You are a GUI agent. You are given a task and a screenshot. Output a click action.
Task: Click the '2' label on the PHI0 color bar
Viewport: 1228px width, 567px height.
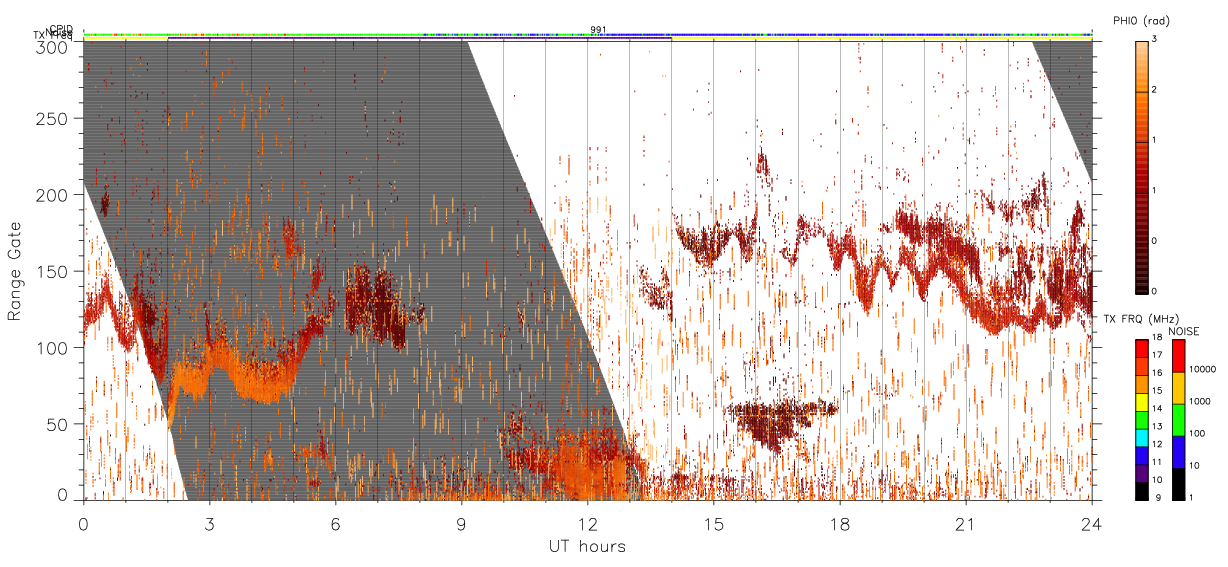1155,91
